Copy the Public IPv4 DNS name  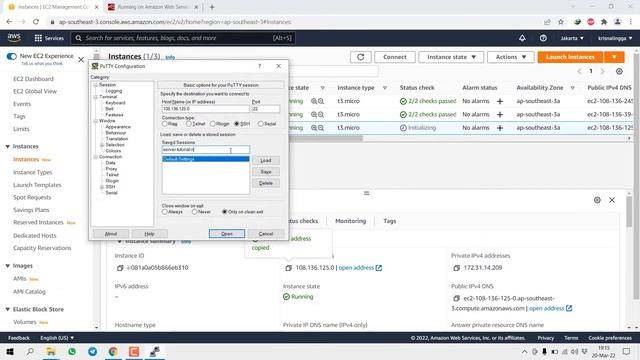pyautogui.click(x=456, y=298)
